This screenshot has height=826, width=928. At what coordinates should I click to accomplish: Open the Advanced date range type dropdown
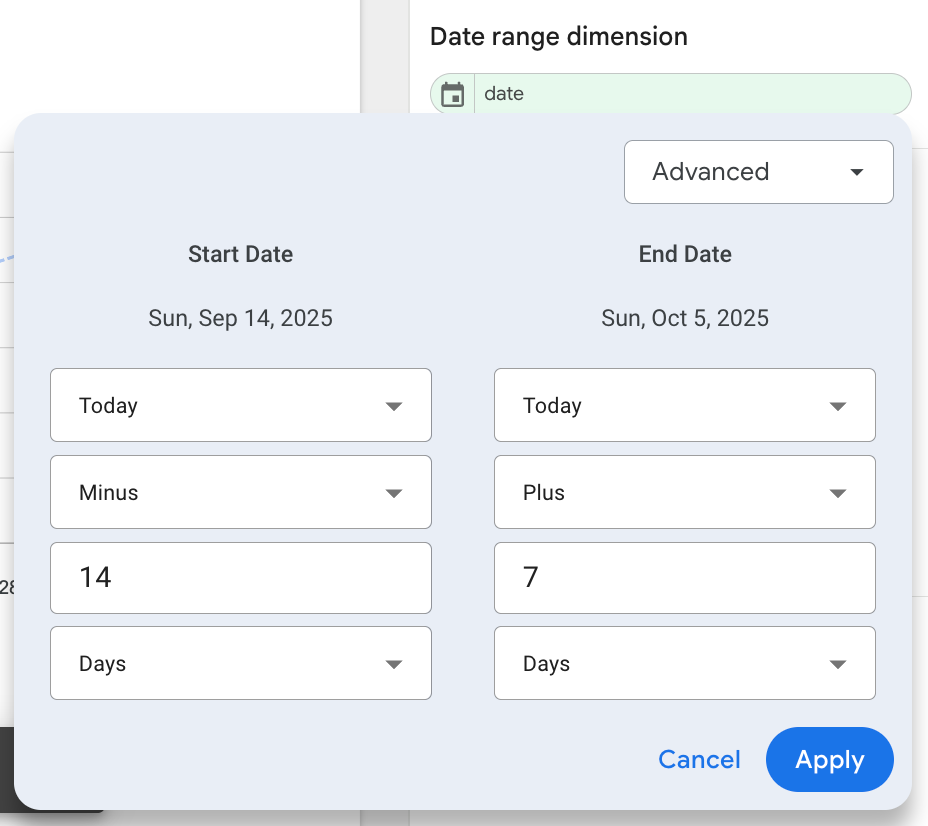[x=758, y=172]
